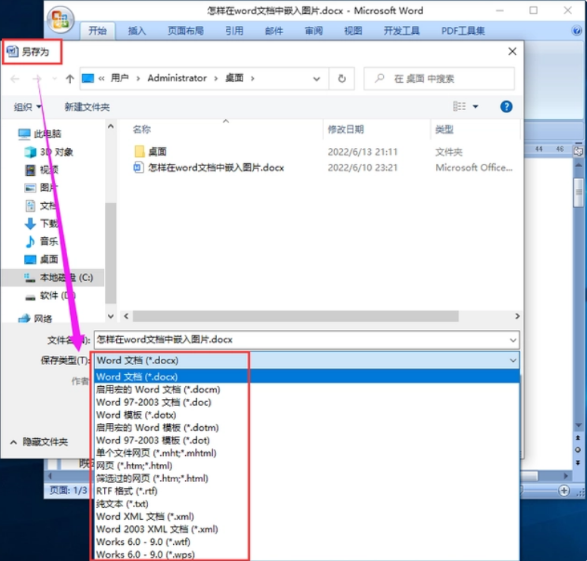Expand the file name history dropdown

pyautogui.click(x=513, y=340)
